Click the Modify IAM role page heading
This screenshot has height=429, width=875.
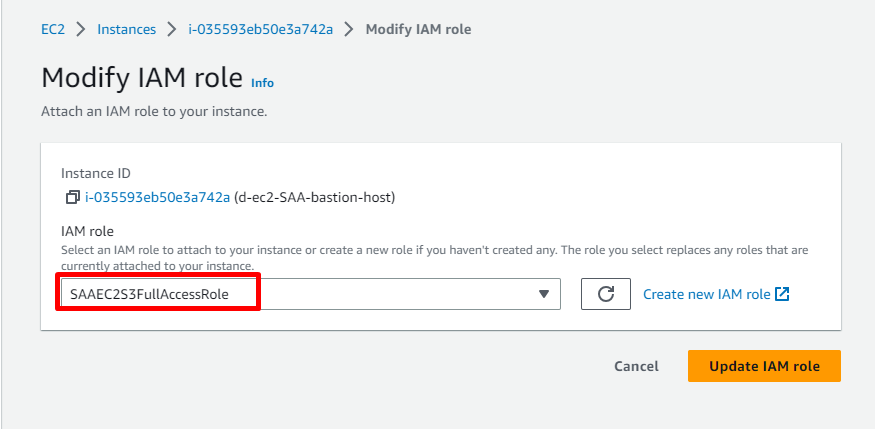click(141, 78)
